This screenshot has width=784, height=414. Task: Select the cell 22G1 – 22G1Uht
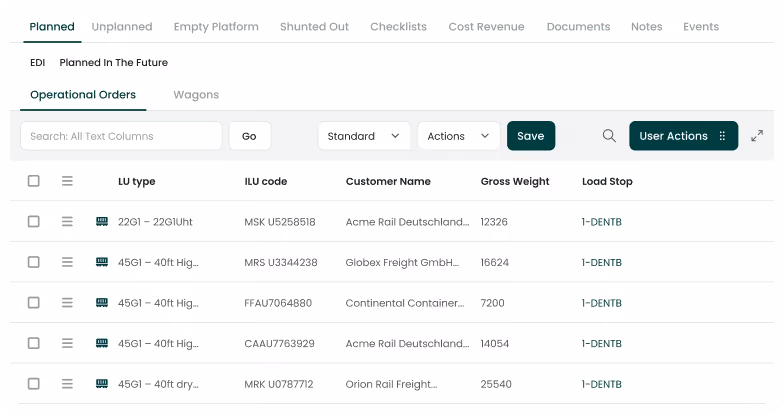click(155, 222)
